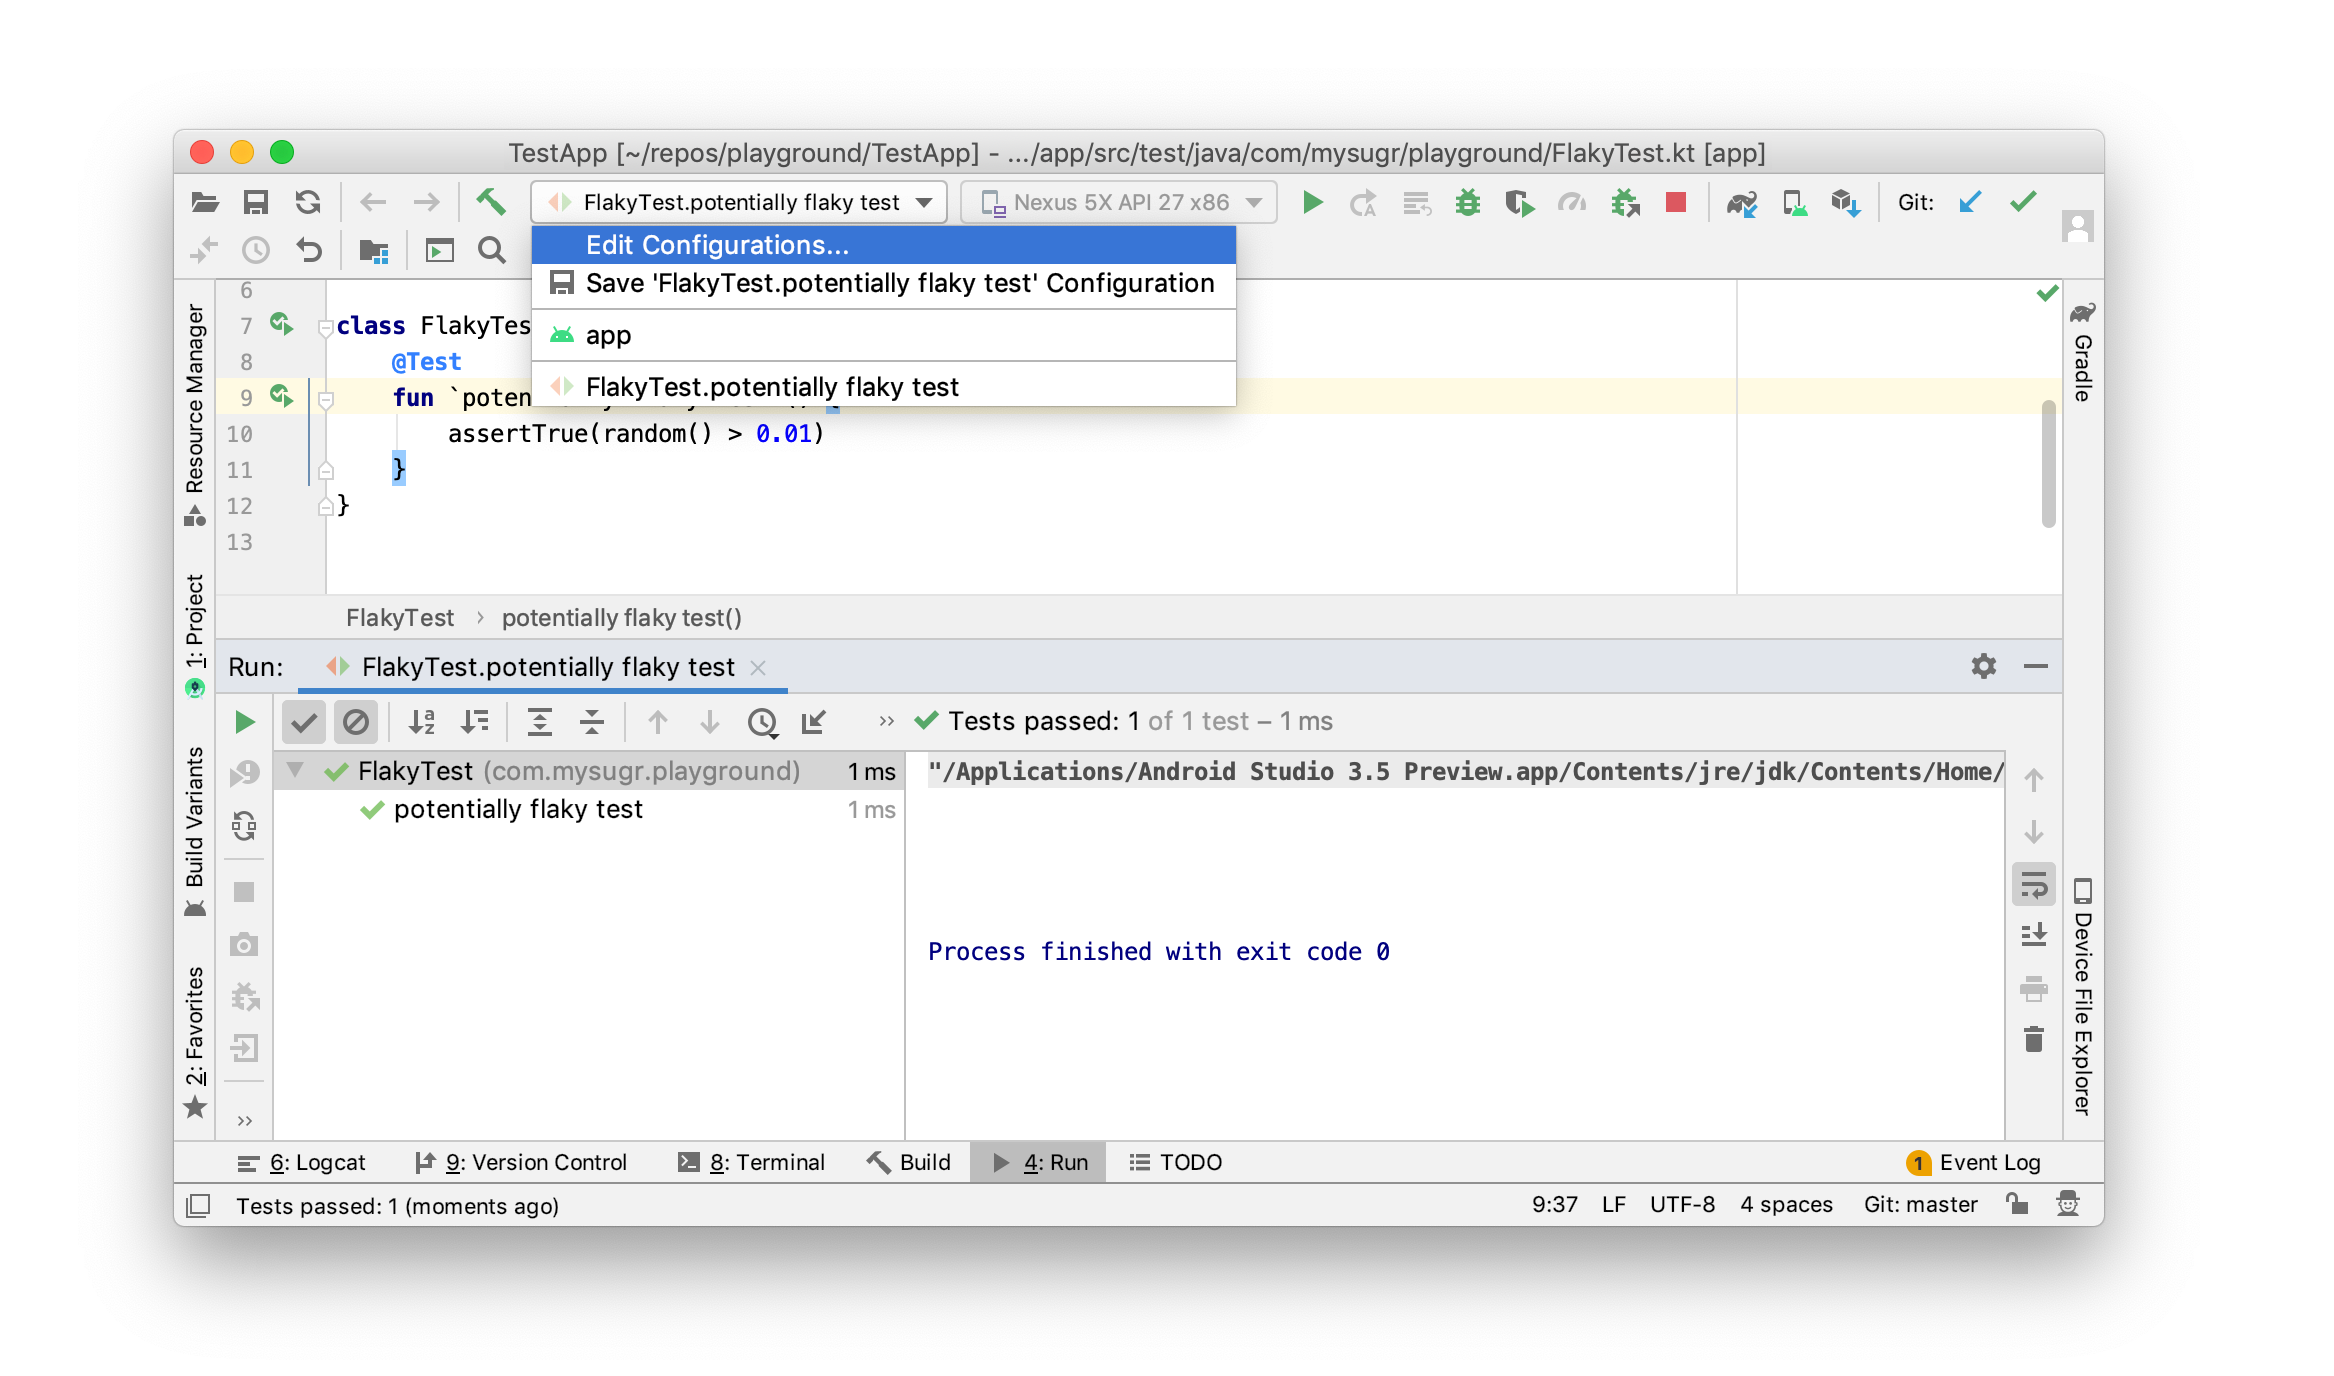Expand more Run panel sidebar actions

[x=245, y=1120]
